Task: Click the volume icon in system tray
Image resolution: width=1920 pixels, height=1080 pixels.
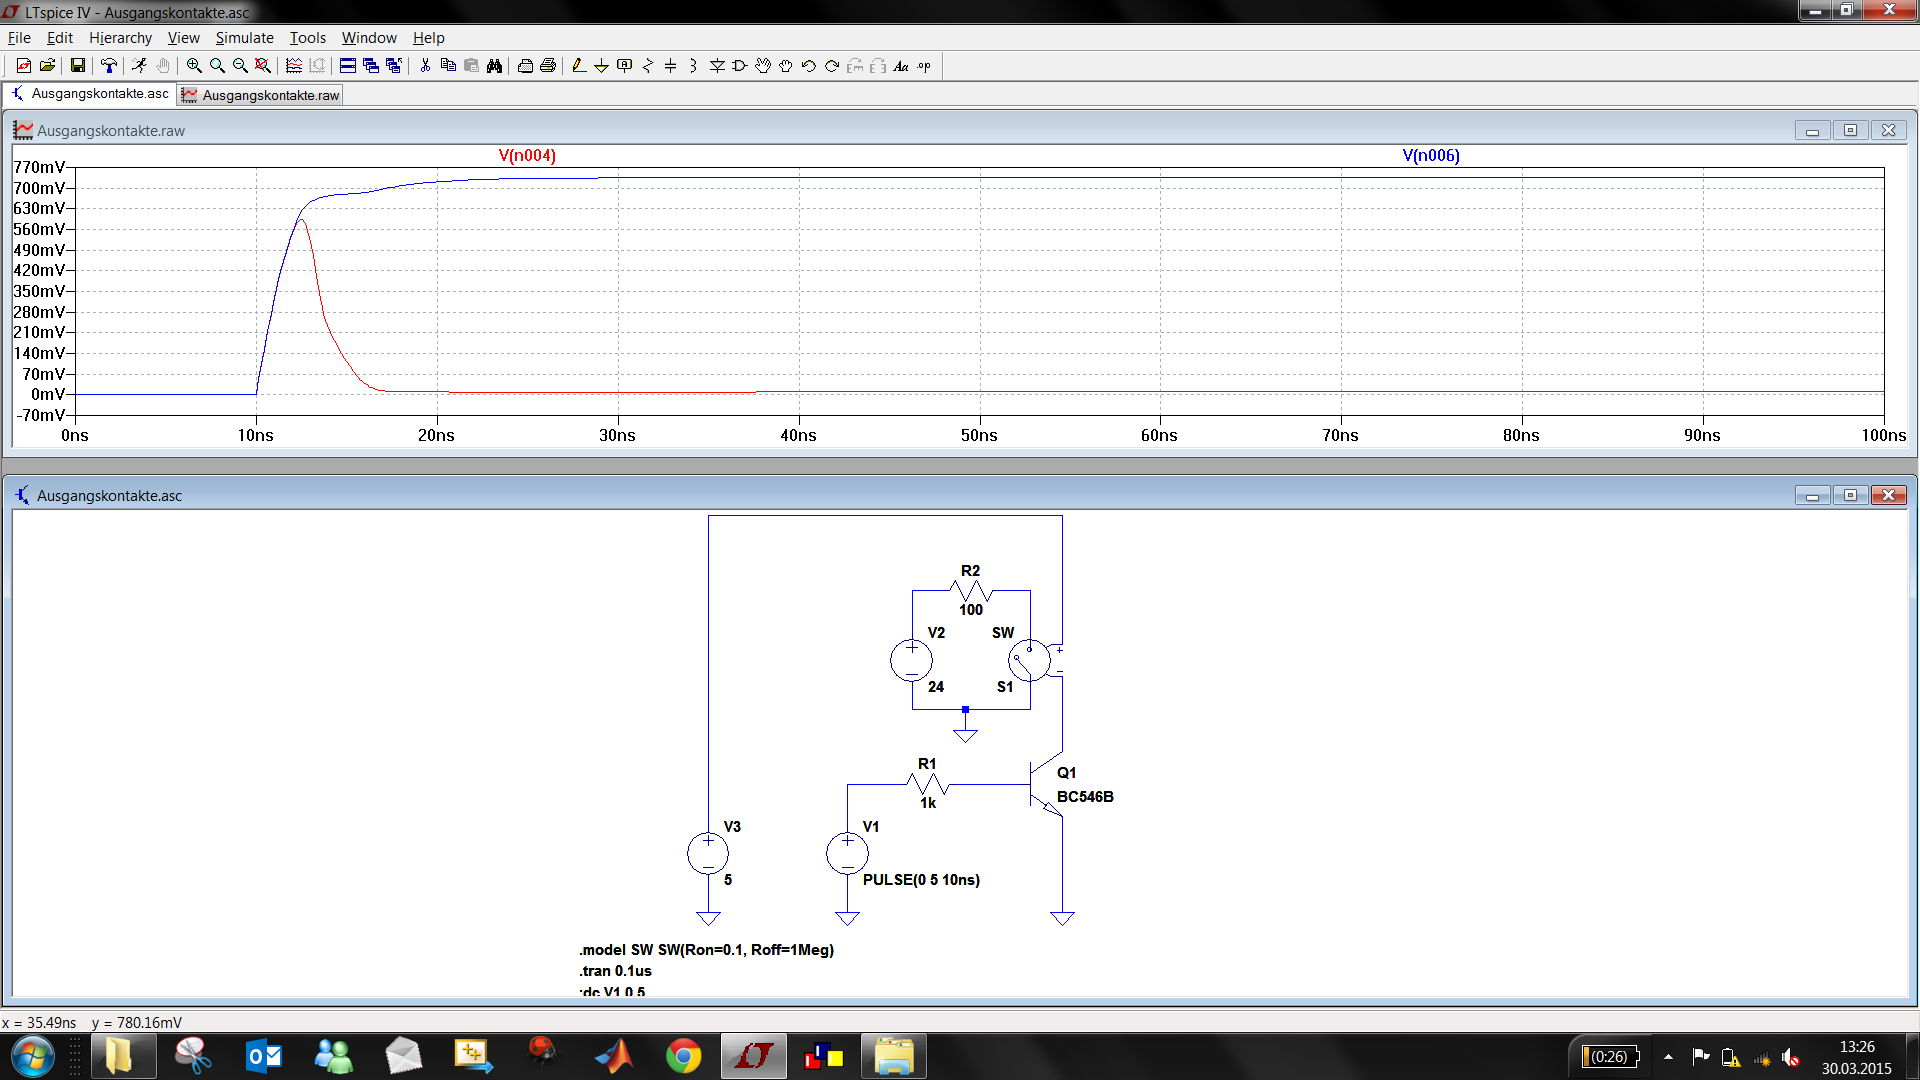Action: [1791, 1057]
